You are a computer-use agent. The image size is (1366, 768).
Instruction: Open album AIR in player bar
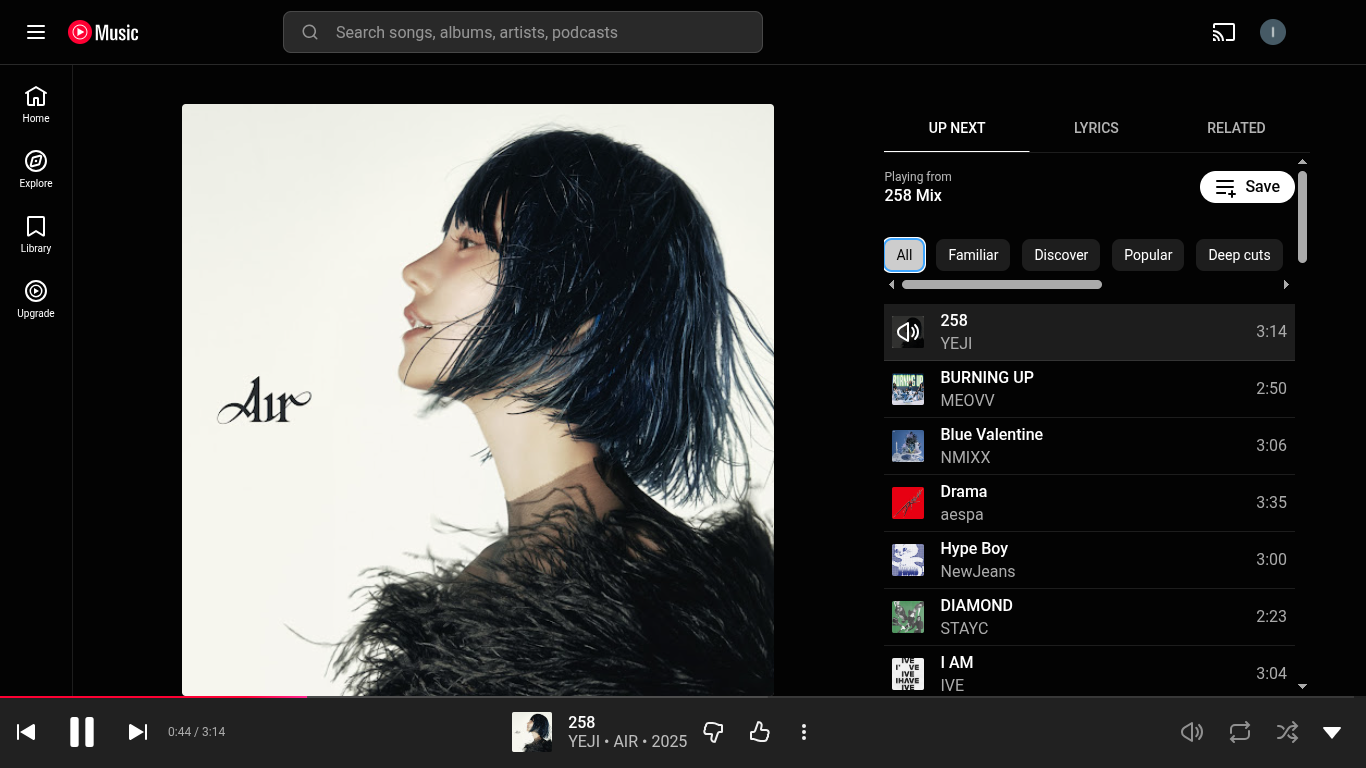(x=626, y=742)
